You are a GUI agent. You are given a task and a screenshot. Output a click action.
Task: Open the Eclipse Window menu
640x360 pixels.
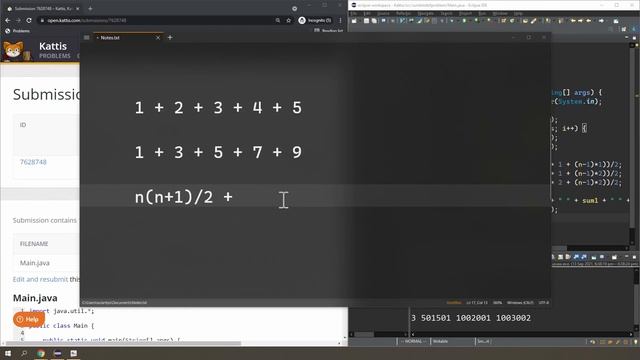(x=500, y=13)
